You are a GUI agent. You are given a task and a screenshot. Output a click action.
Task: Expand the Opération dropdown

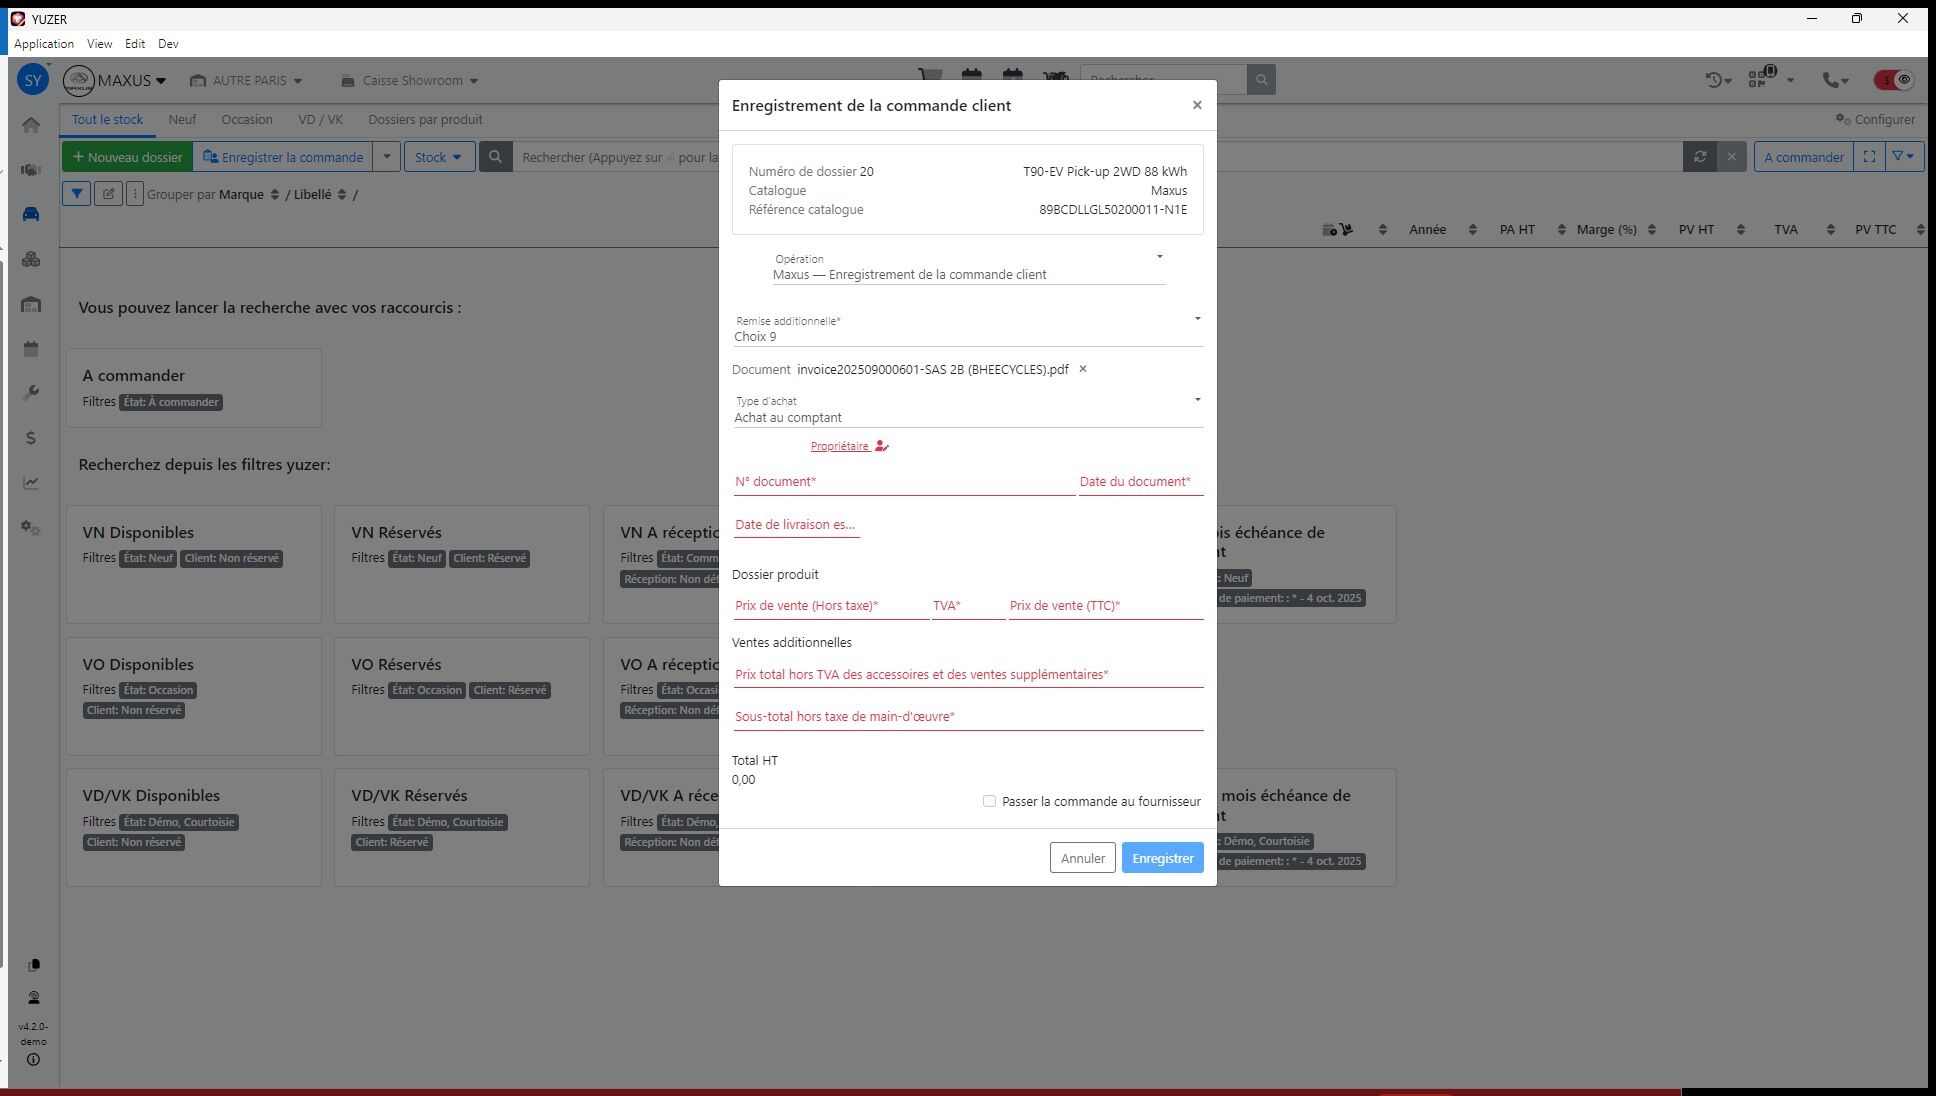point(1159,257)
